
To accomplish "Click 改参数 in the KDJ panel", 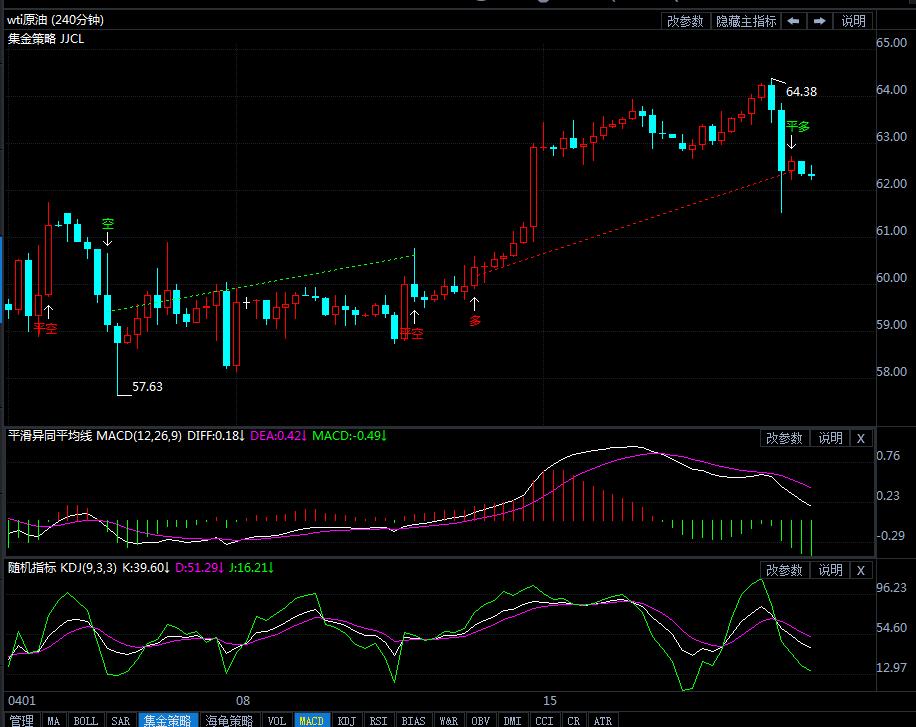I will (x=784, y=570).
